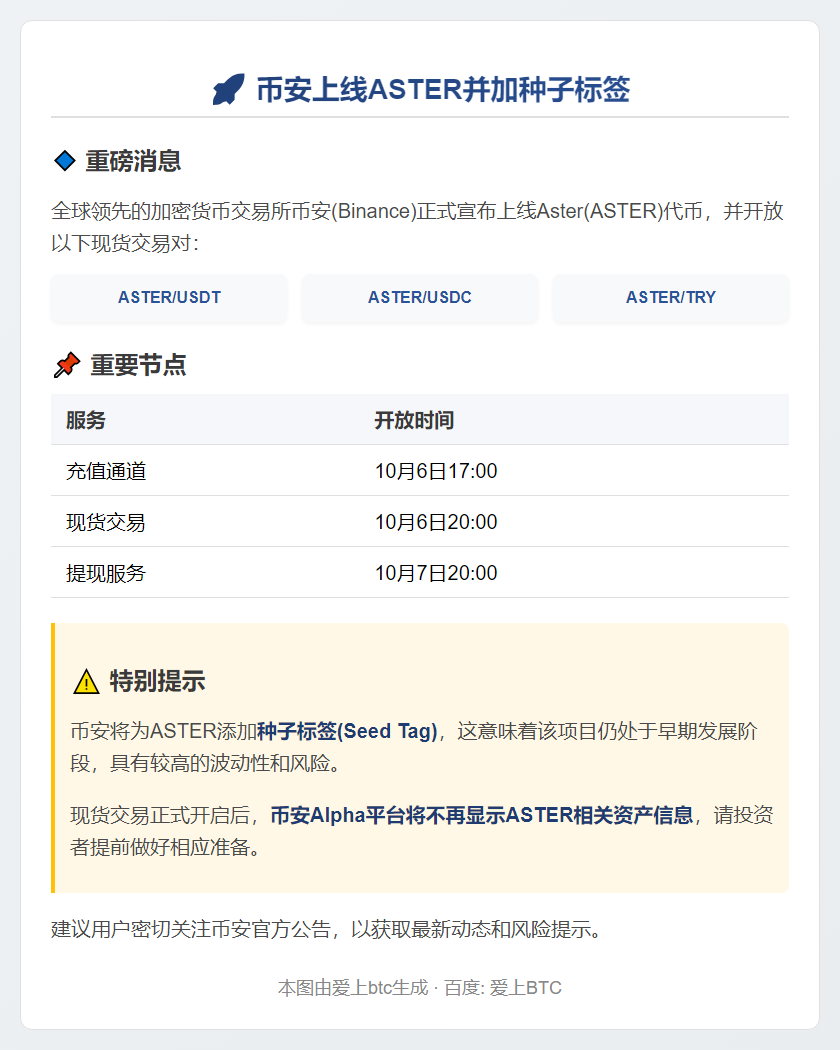
Task: Select the blue diamond icon beside 重磅消息
Action: pos(62,157)
